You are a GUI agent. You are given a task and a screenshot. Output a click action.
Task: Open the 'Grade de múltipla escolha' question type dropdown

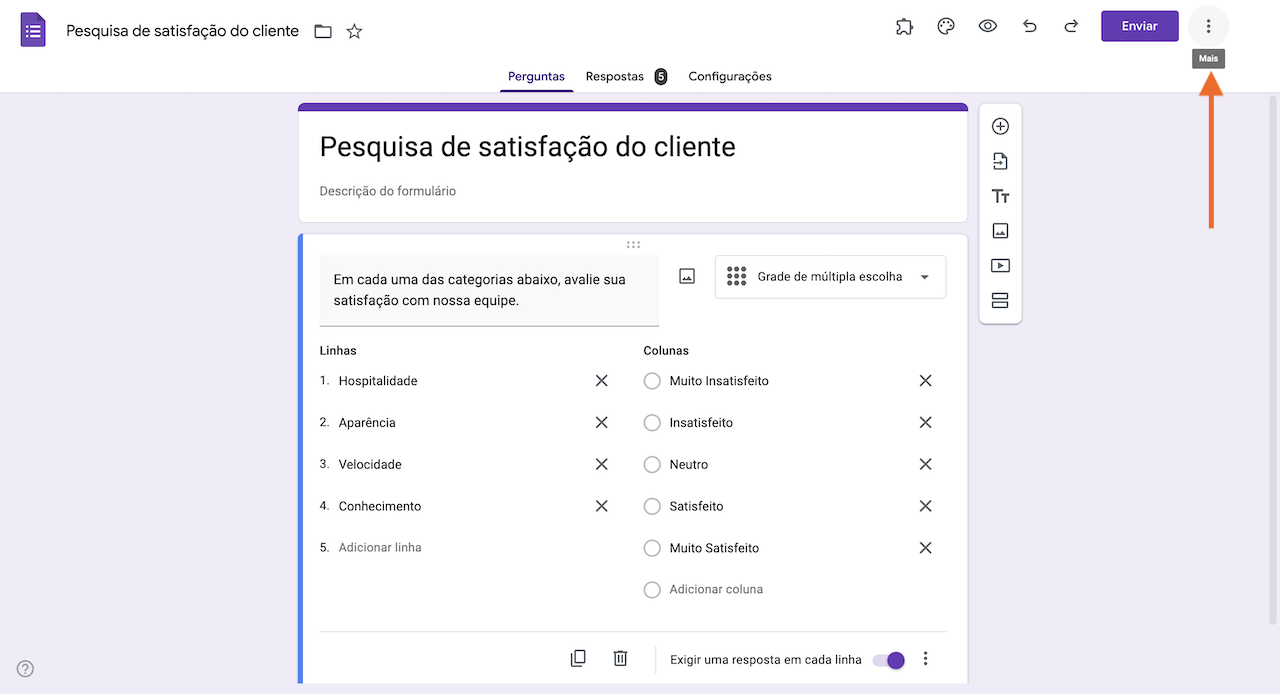(830, 276)
